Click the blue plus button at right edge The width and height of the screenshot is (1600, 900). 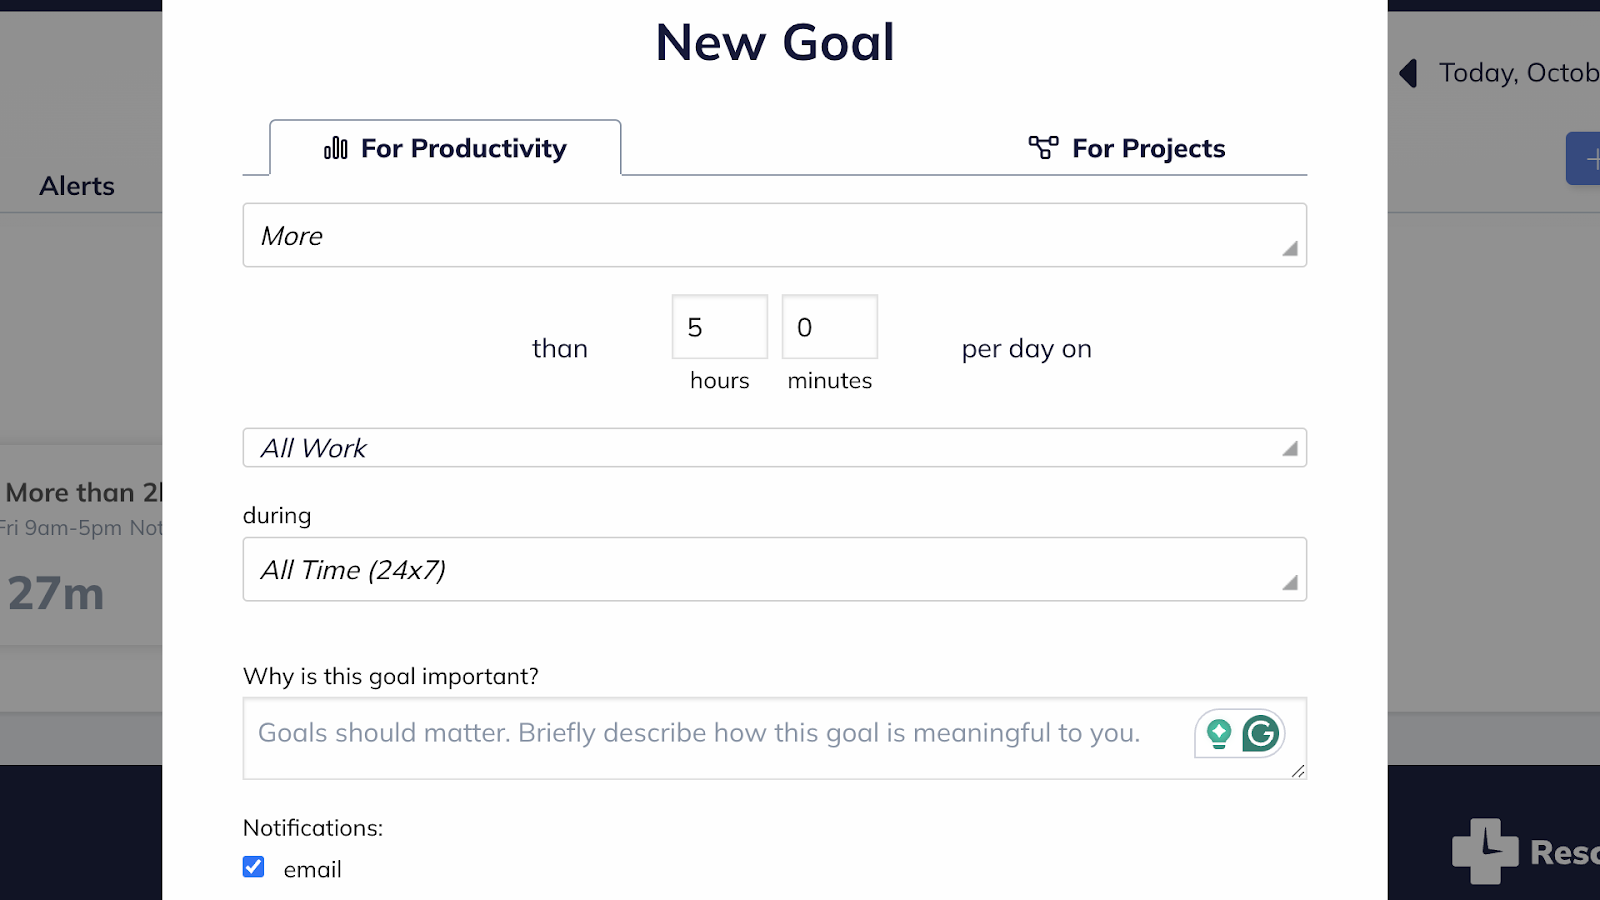pyautogui.click(x=1584, y=158)
